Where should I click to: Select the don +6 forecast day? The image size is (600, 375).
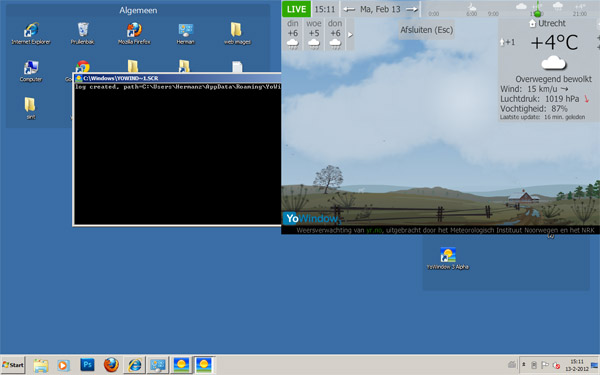(x=335, y=34)
